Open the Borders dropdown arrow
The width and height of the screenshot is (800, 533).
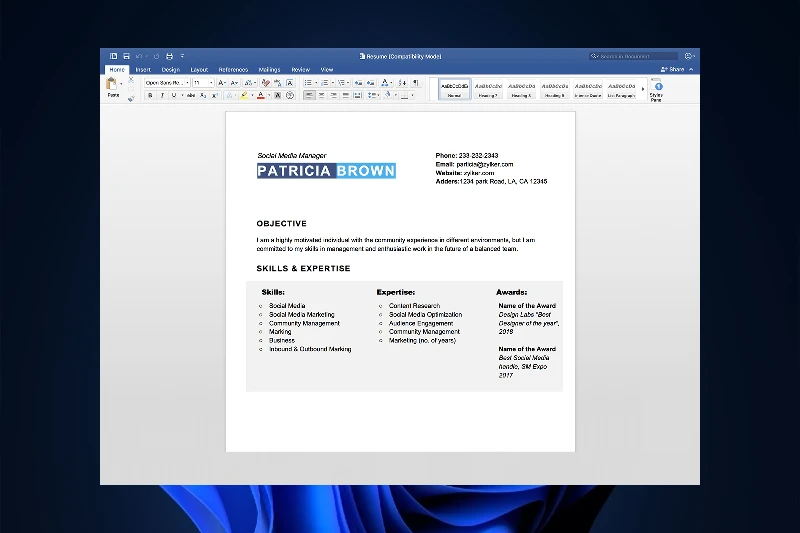point(412,95)
